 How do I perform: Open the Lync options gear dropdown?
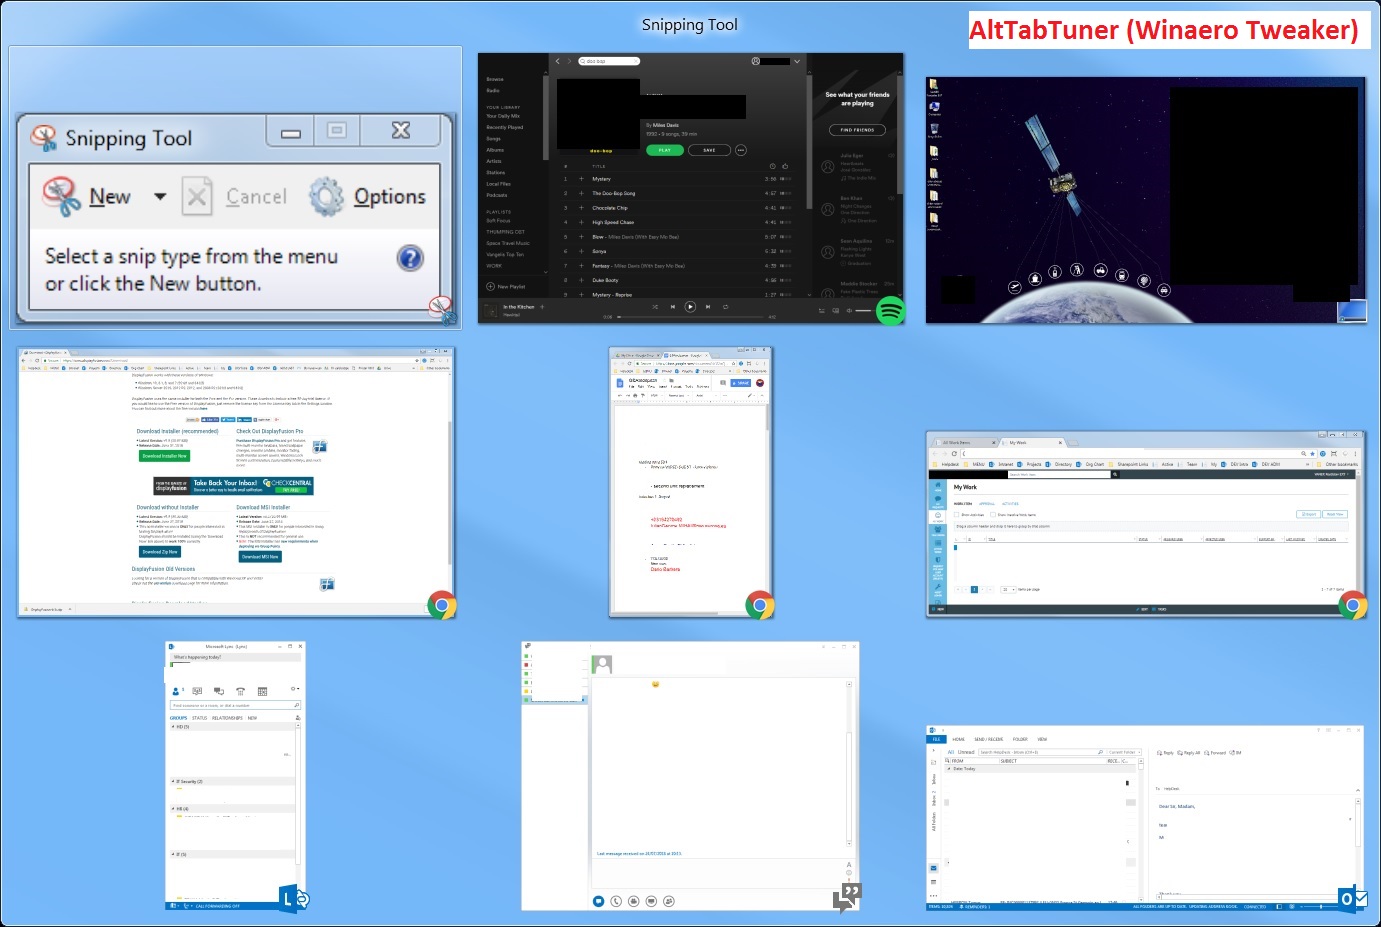coord(294,689)
